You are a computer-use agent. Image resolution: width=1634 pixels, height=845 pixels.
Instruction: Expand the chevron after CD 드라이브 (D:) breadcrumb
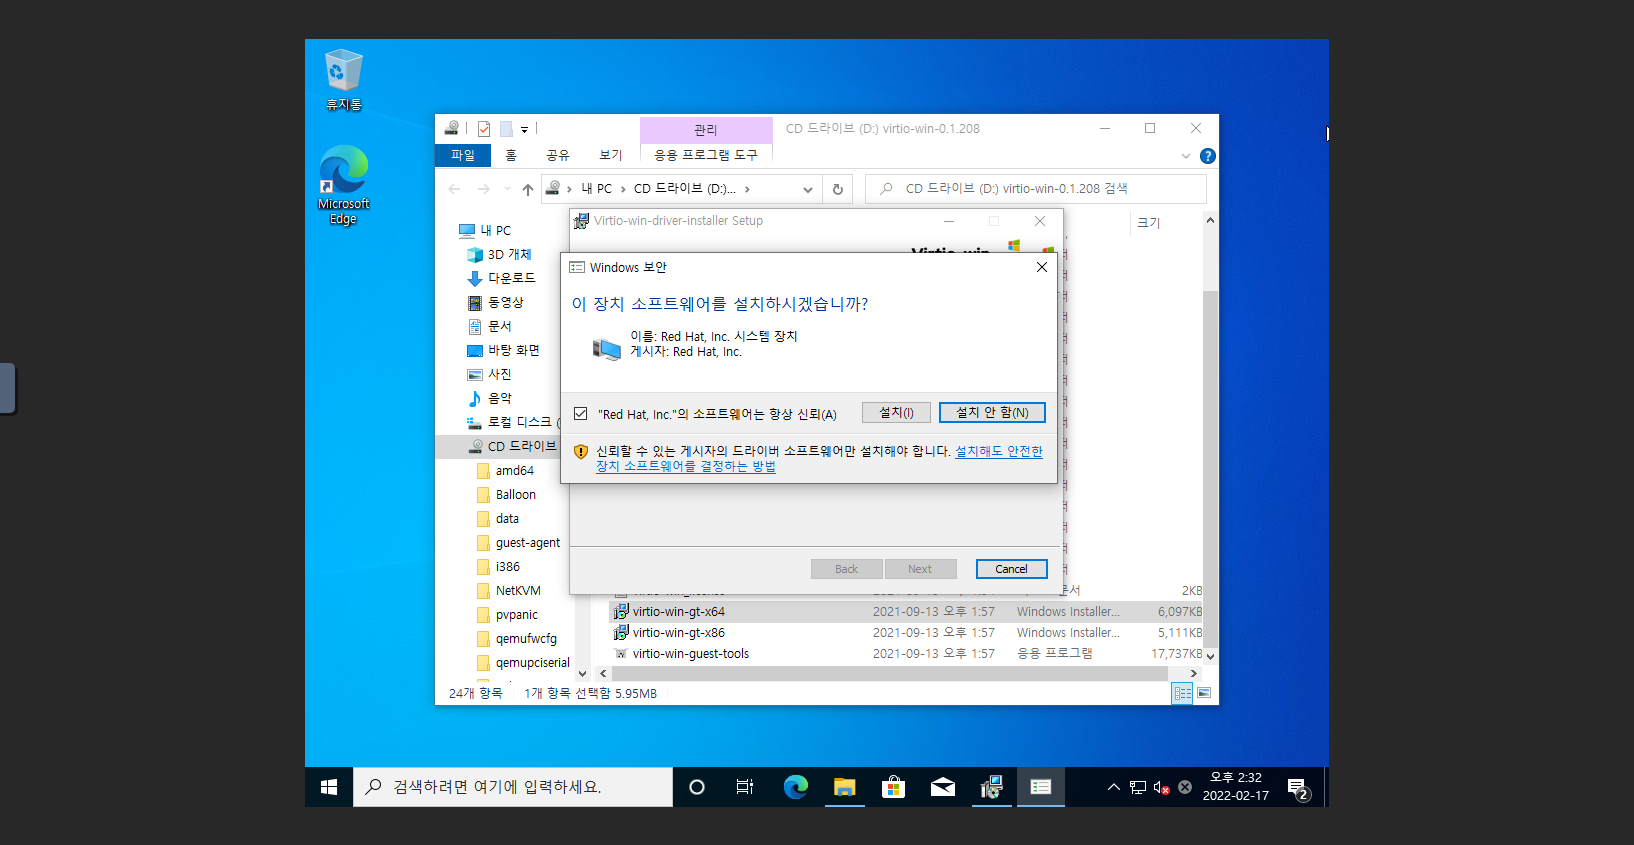(x=747, y=189)
